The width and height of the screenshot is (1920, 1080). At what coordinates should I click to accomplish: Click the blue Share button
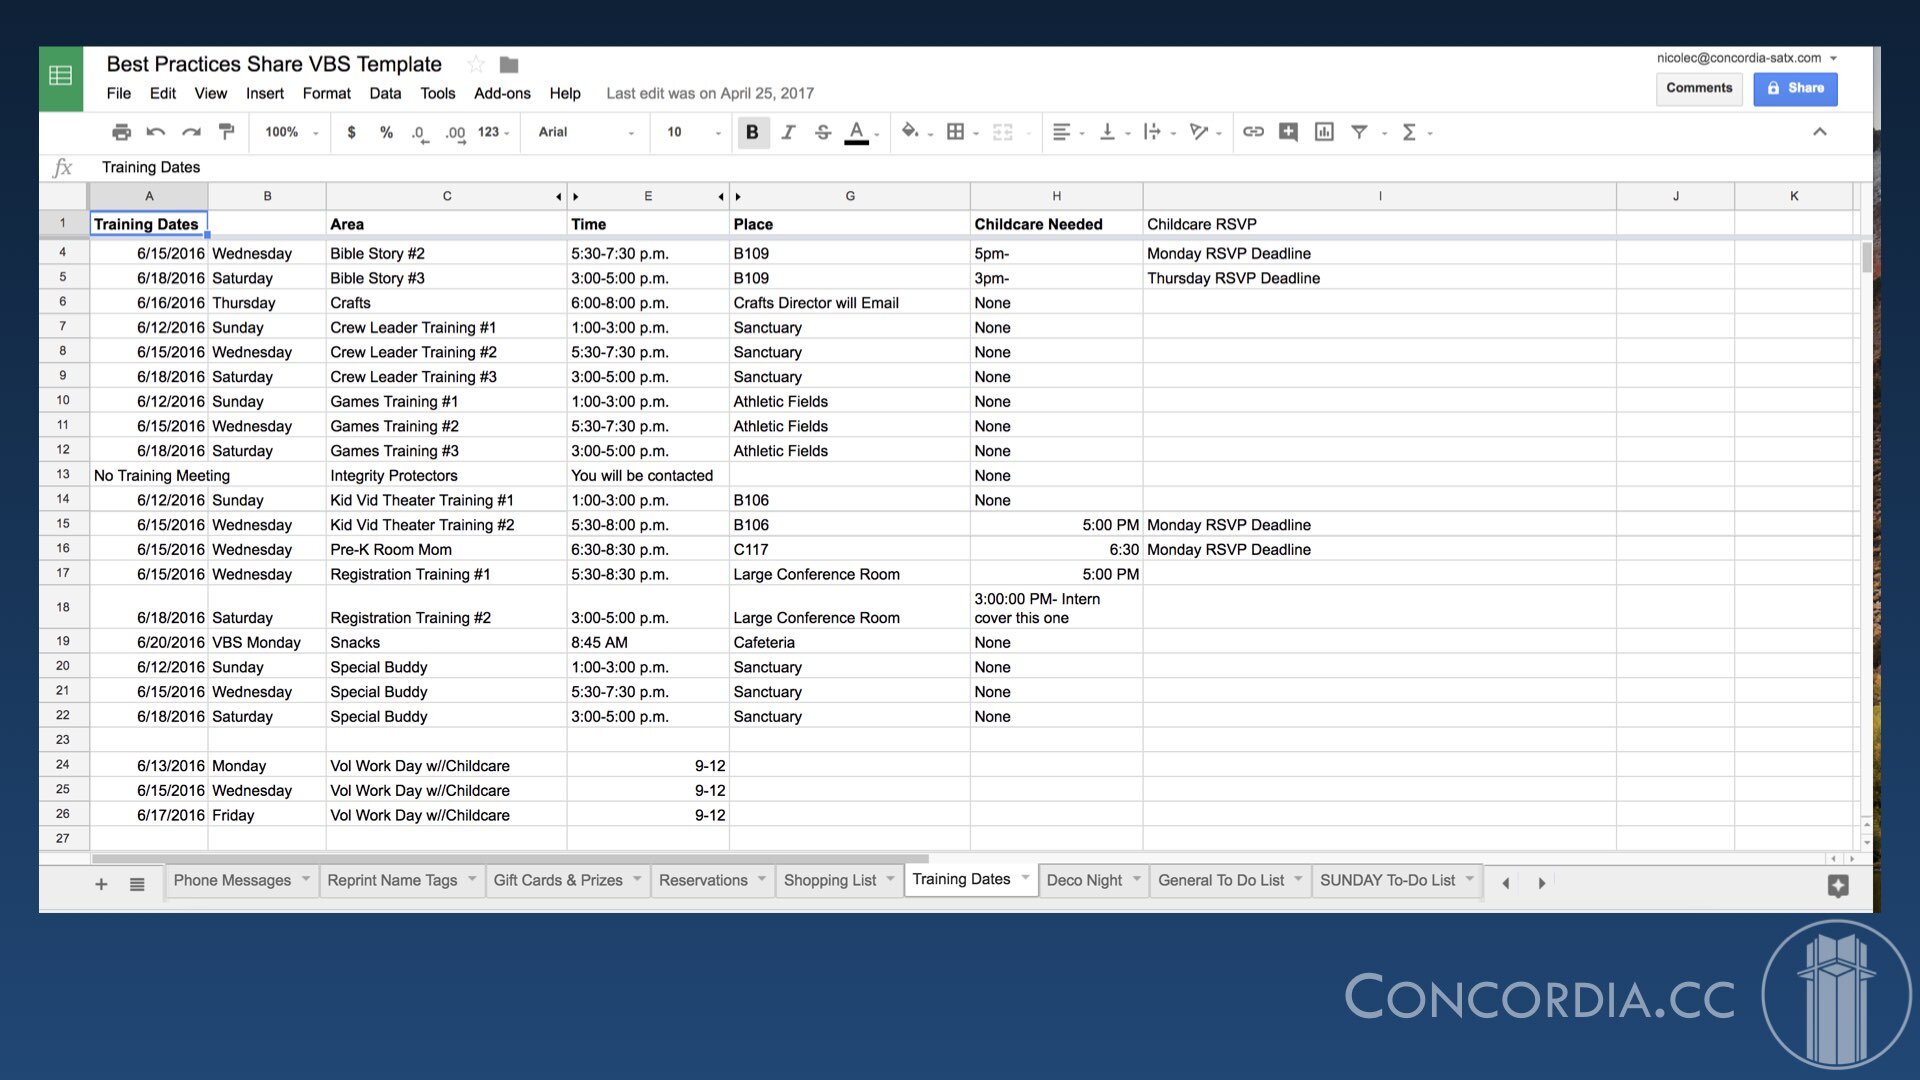click(1795, 88)
